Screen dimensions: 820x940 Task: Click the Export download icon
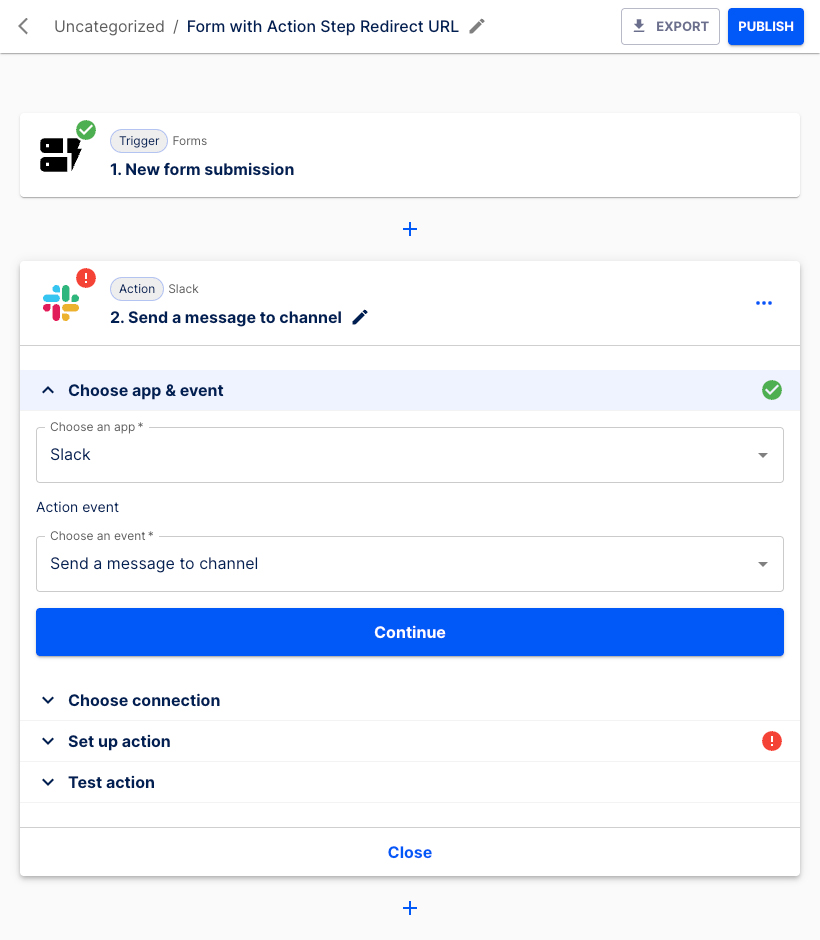pyautogui.click(x=637, y=26)
